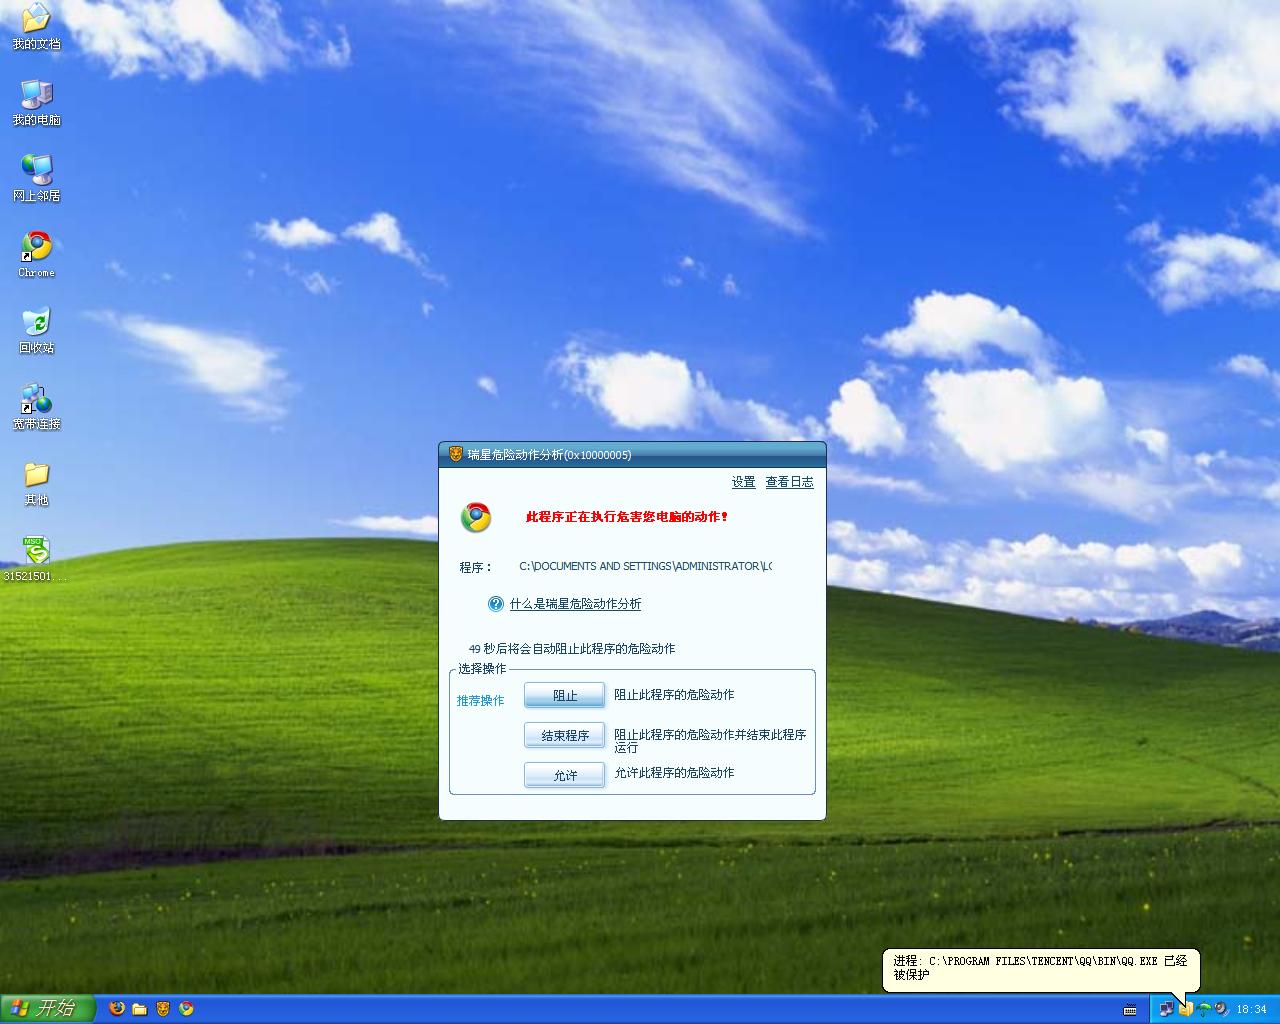Viewport: 1280px width, 1024px height.
Task: Select the 宽带连接 desktop shortcut
Action: (x=36, y=407)
